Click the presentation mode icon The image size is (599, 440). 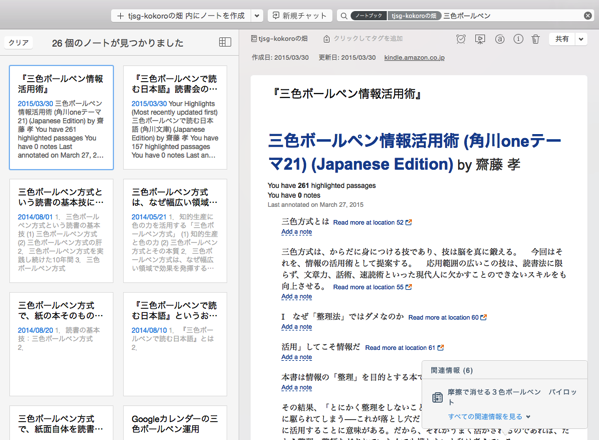pyautogui.click(x=480, y=39)
